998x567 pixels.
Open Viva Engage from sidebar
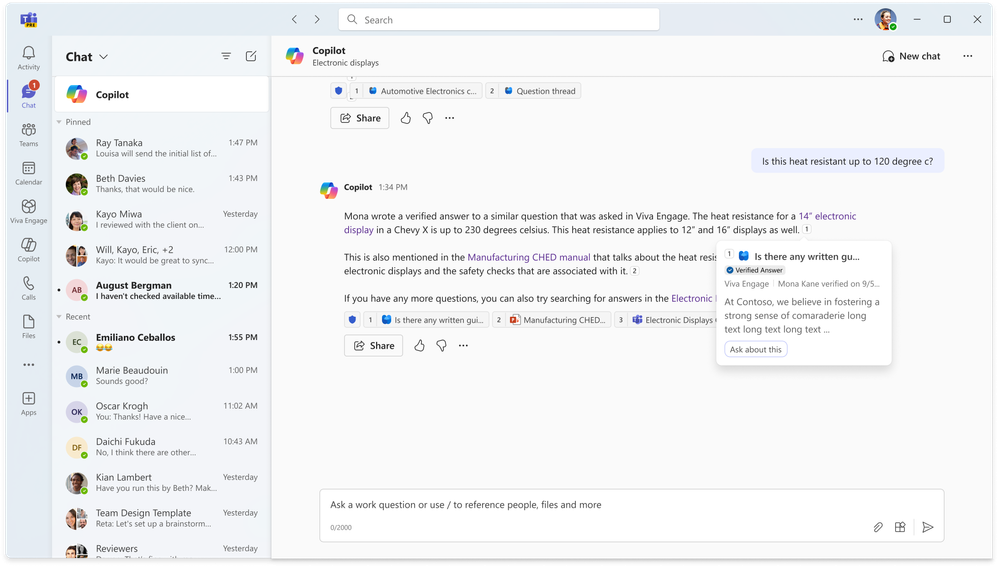click(29, 211)
